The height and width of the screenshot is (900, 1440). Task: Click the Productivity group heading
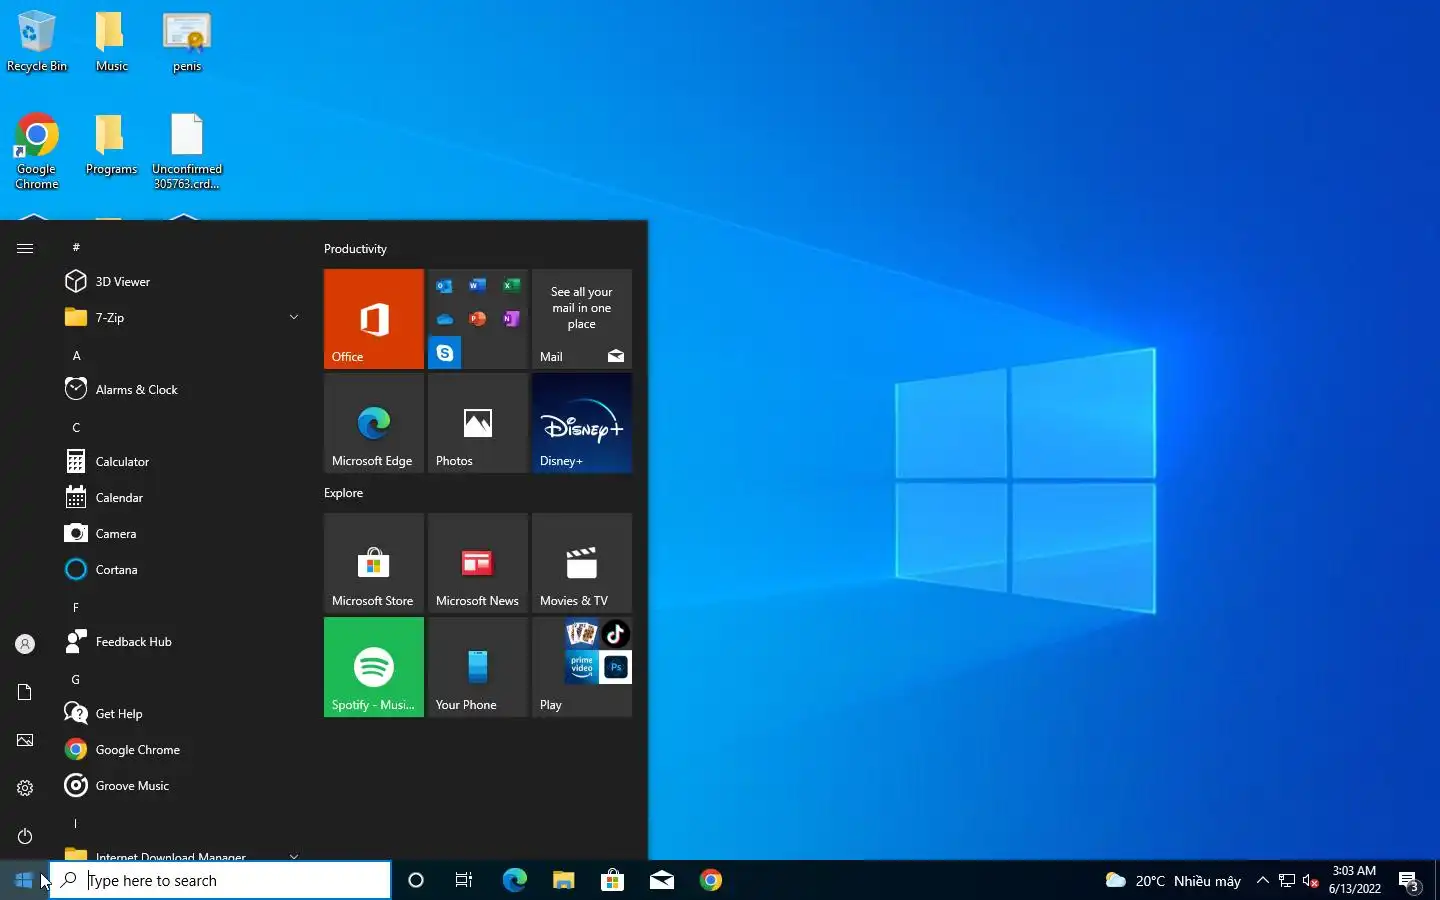click(355, 249)
